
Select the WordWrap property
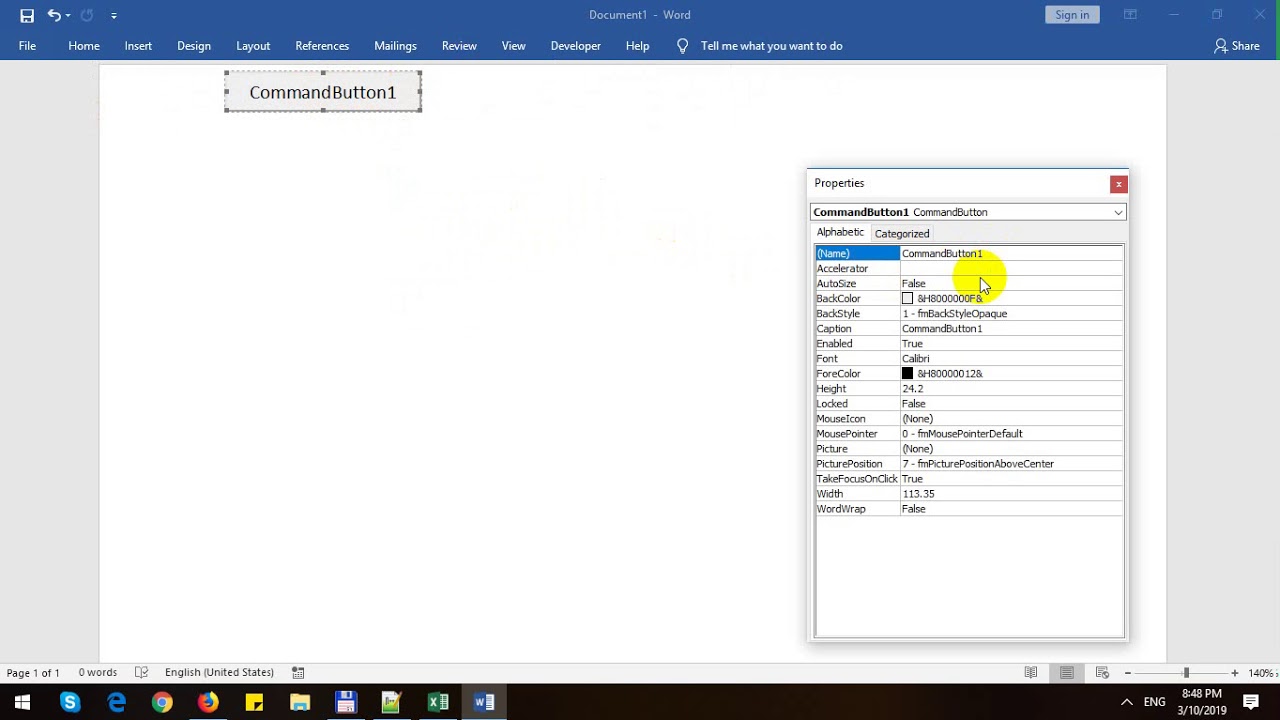click(857, 509)
